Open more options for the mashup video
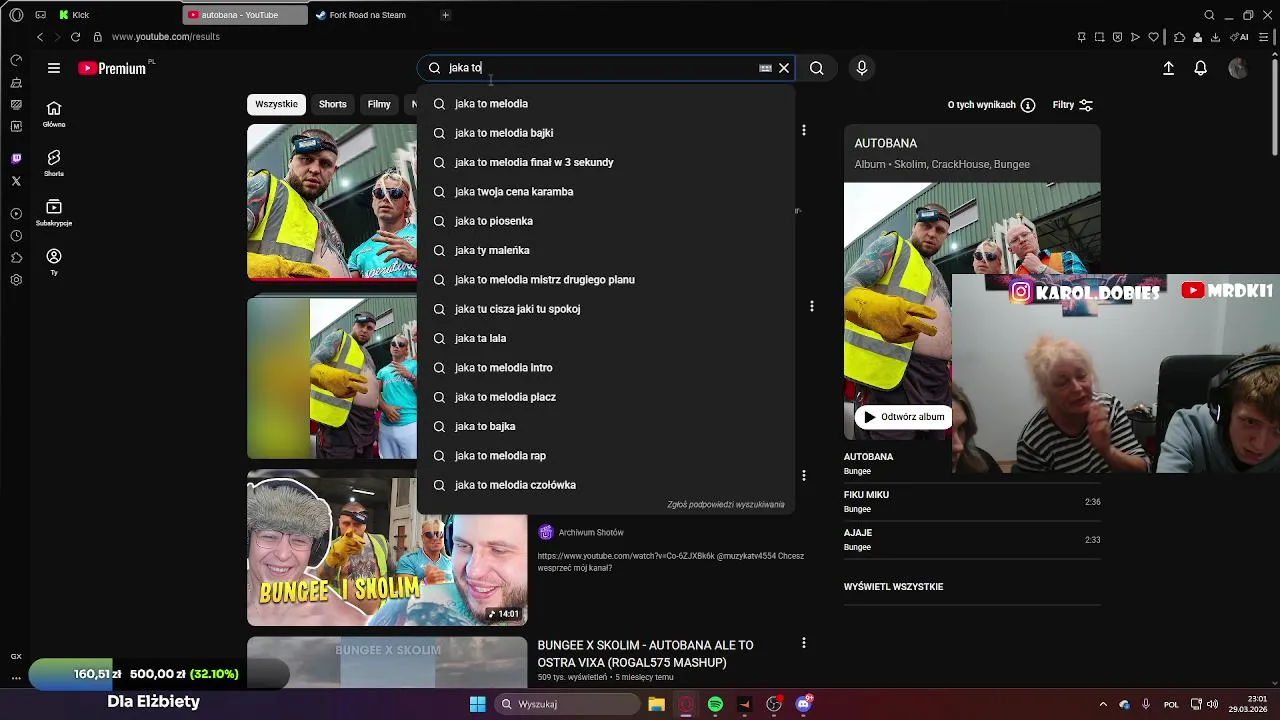Viewport: 1280px width, 720px height. pos(803,643)
